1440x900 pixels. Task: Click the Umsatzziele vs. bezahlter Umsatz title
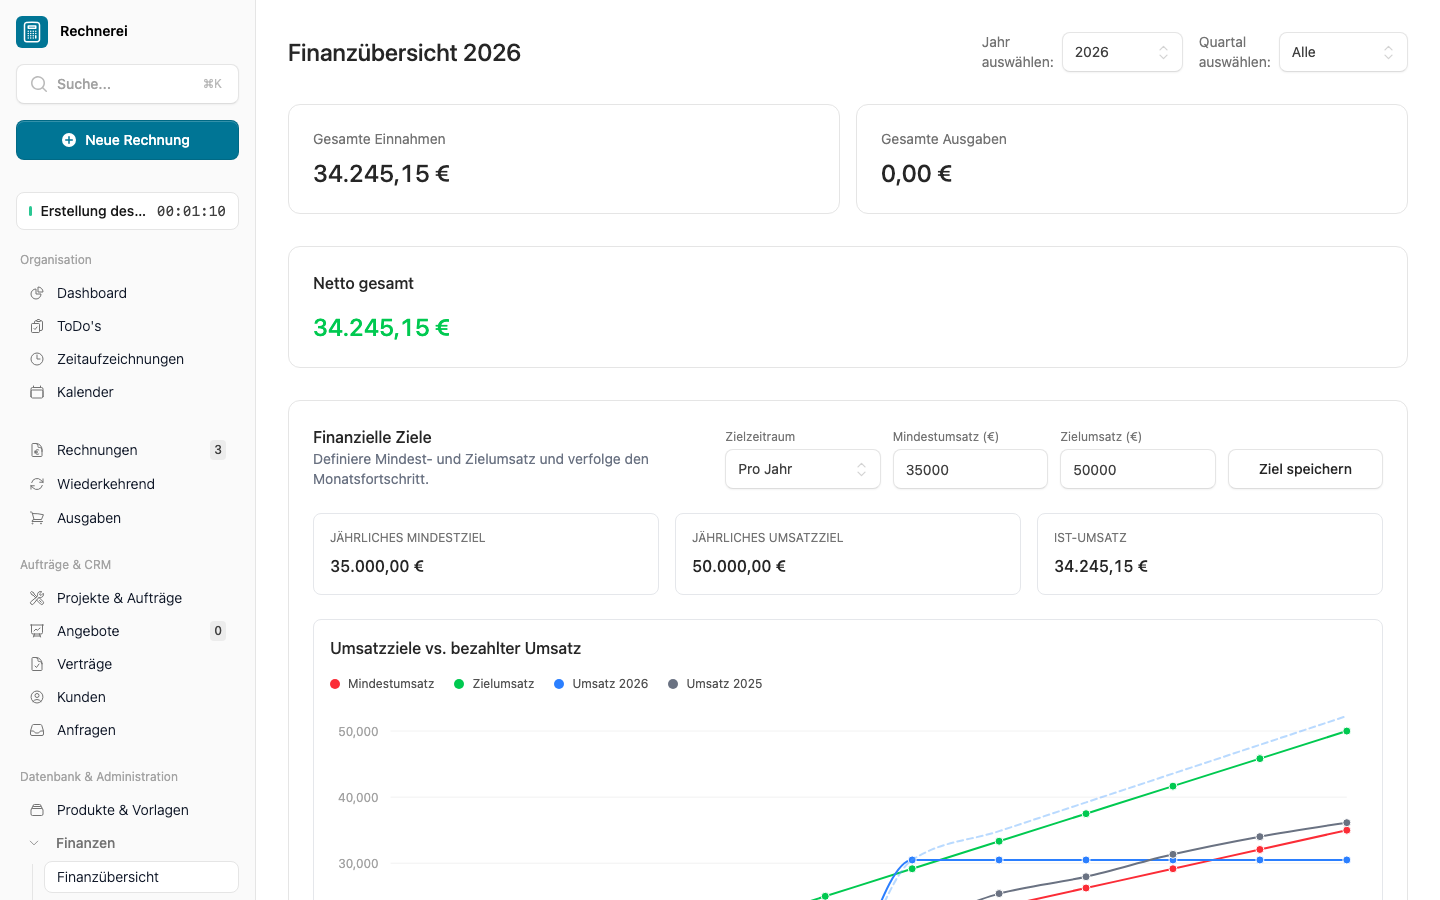click(456, 648)
